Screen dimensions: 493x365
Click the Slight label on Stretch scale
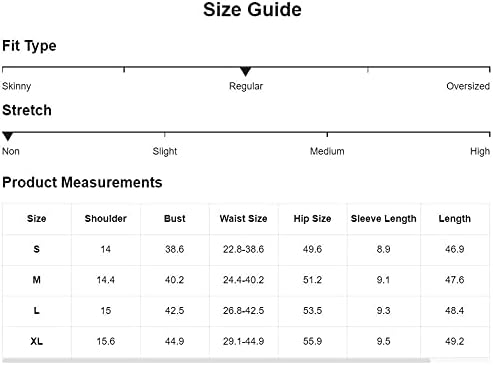[x=165, y=152]
